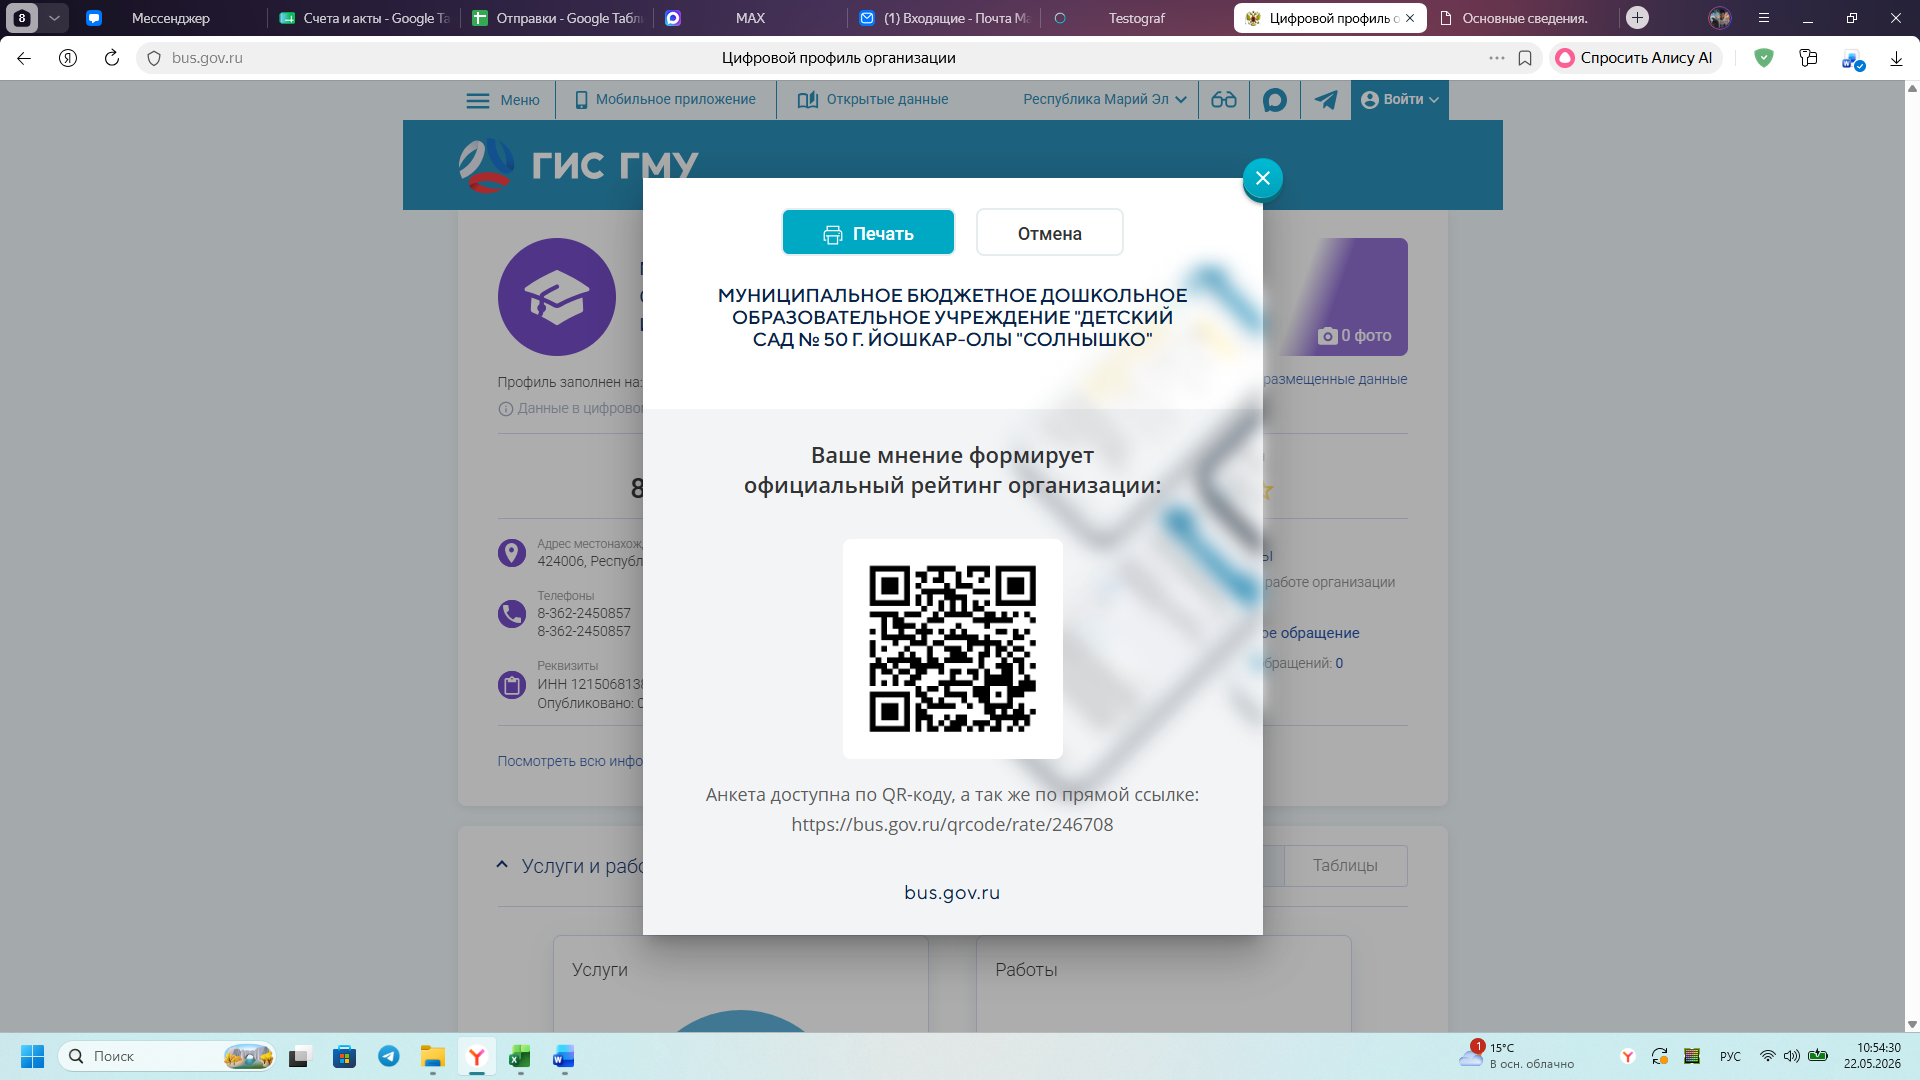Open the Меню hamburger menu
Image resolution: width=1920 pixels, height=1080 pixels.
[503, 100]
